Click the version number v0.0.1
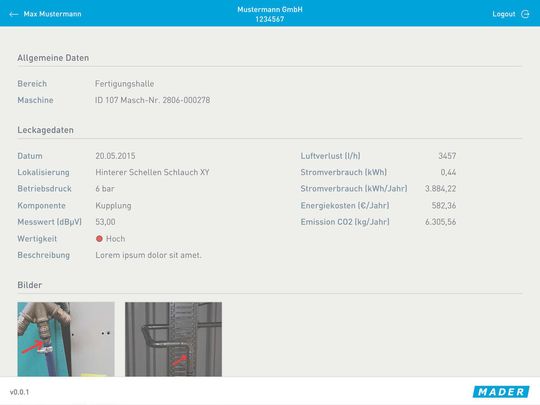Screen dimensions: 540x405 [x=20, y=392]
